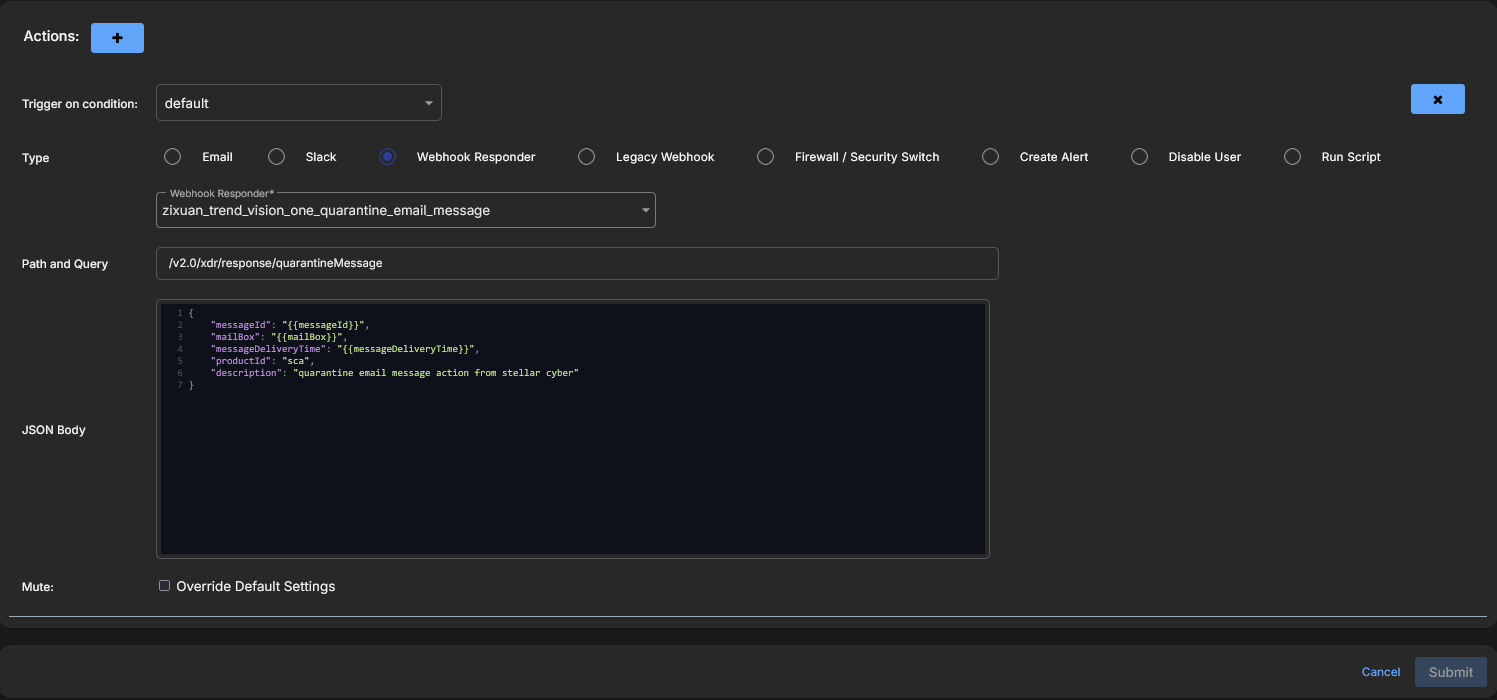
Task: Click the messageId line in JSON body
Action: [290, 325]
